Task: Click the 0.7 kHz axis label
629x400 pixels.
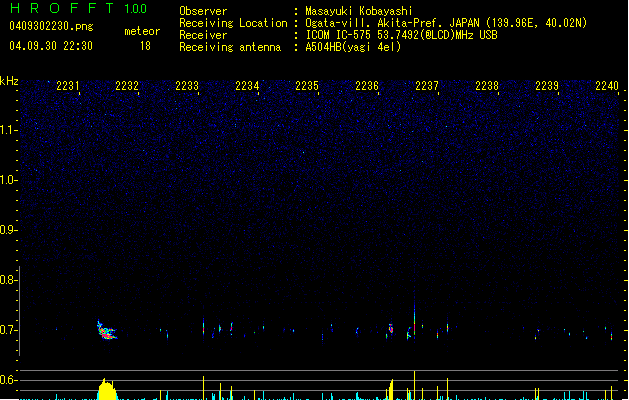Action: pyautogui.click(x=8, y=330)
